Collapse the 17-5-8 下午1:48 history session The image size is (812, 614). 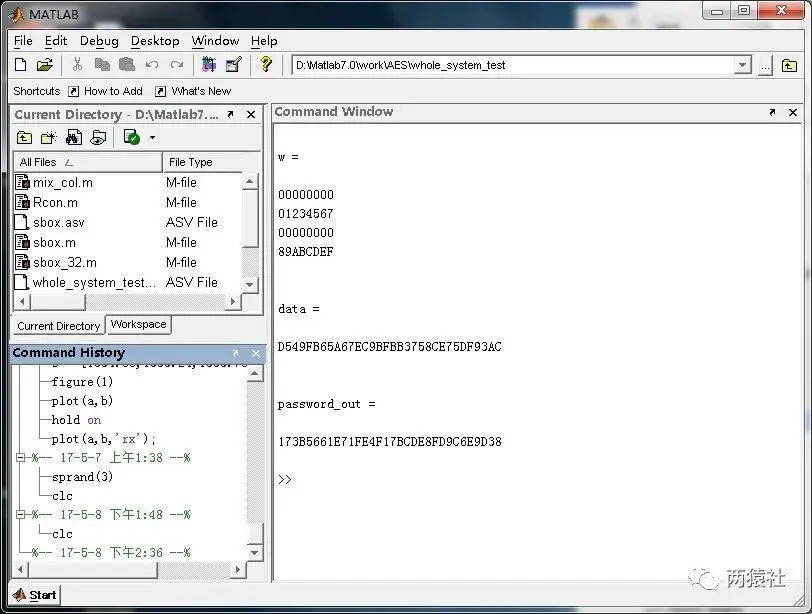click(x=21, y=515)
